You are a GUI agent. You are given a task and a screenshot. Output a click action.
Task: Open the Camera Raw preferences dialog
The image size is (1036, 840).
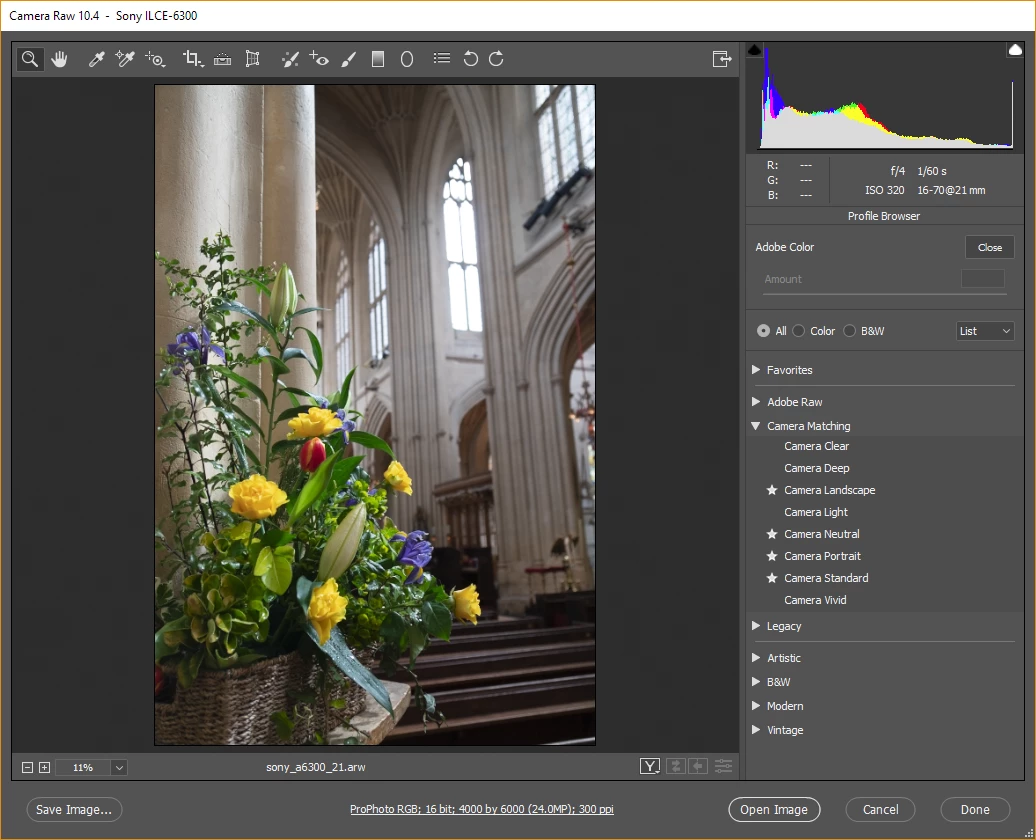(441, 59)
